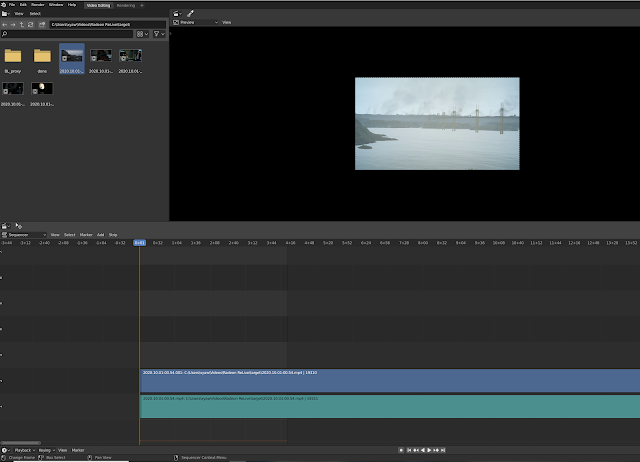The width and height of the screenshot is (640, 462).
Task: Expand the file browser side region arrow
Action: click(x=171, y=33)
